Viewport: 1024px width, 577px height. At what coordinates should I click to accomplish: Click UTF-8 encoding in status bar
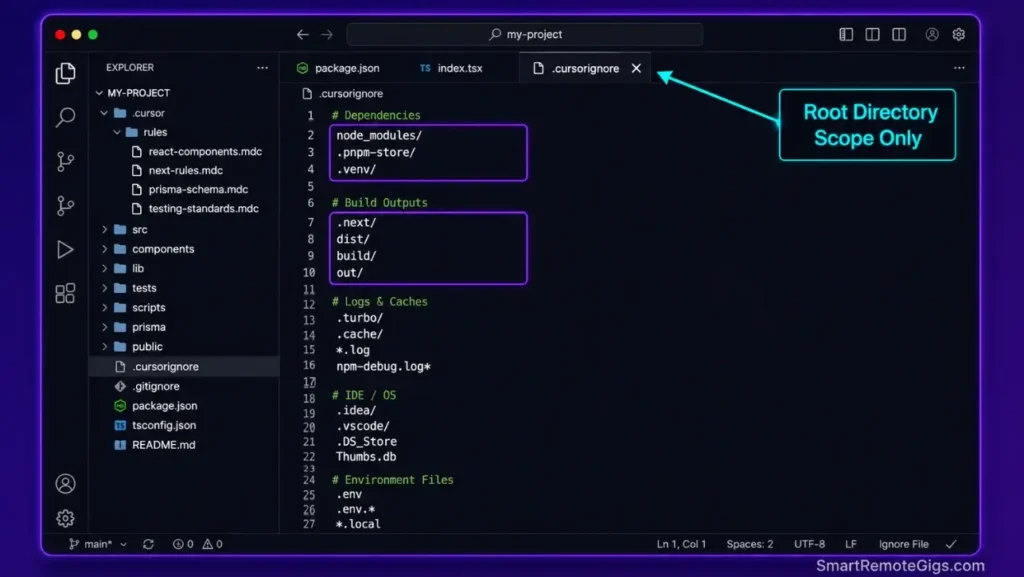tap(809, 544)
